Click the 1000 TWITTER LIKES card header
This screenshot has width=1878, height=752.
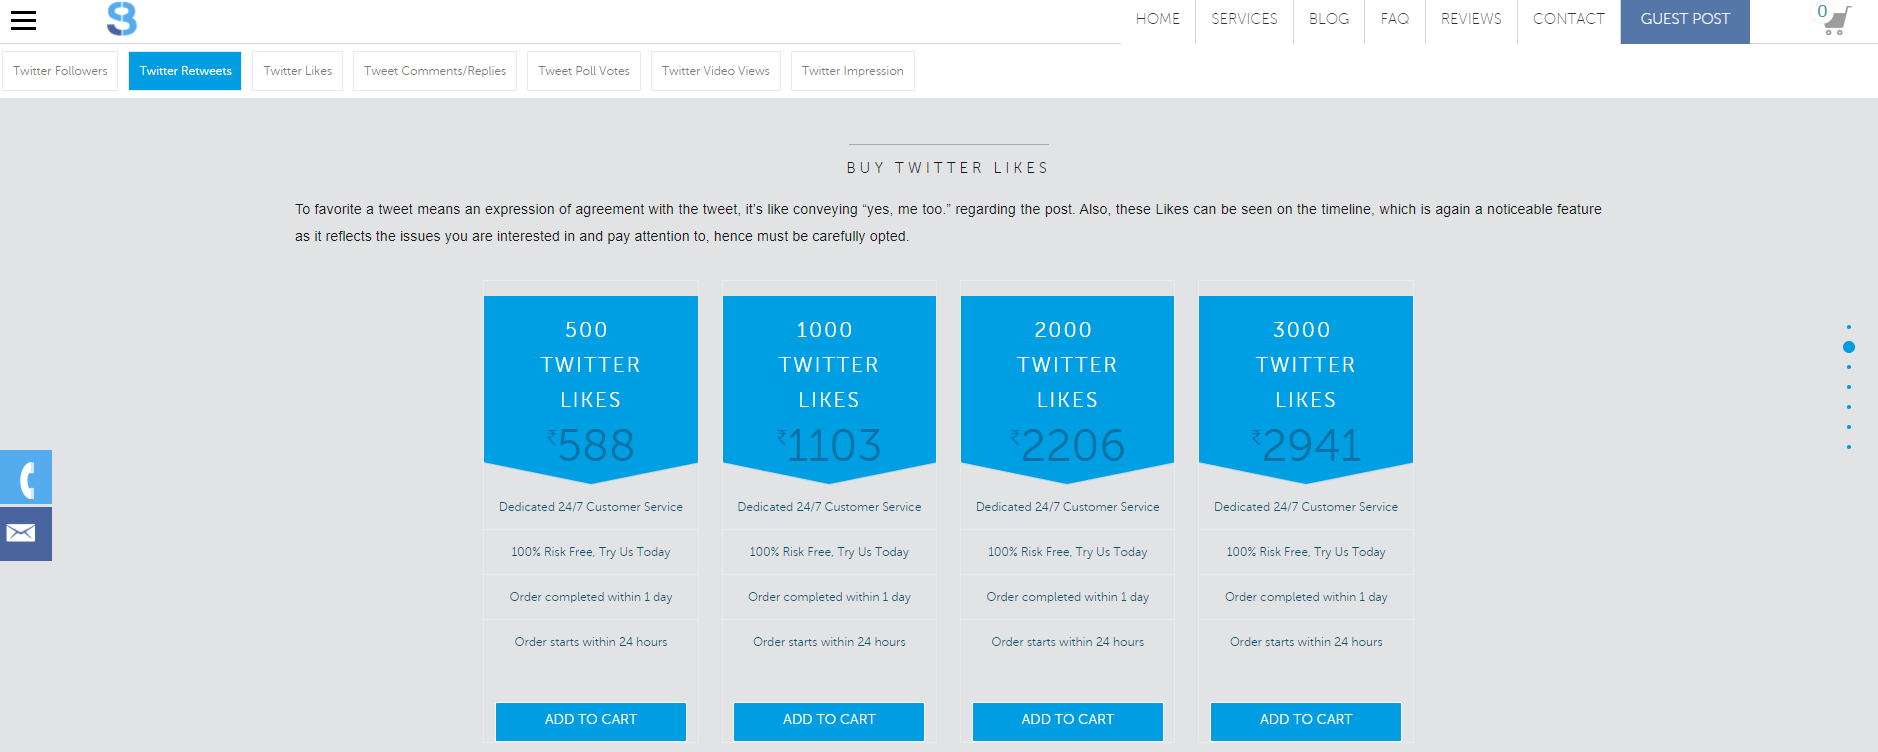(829, 365)
